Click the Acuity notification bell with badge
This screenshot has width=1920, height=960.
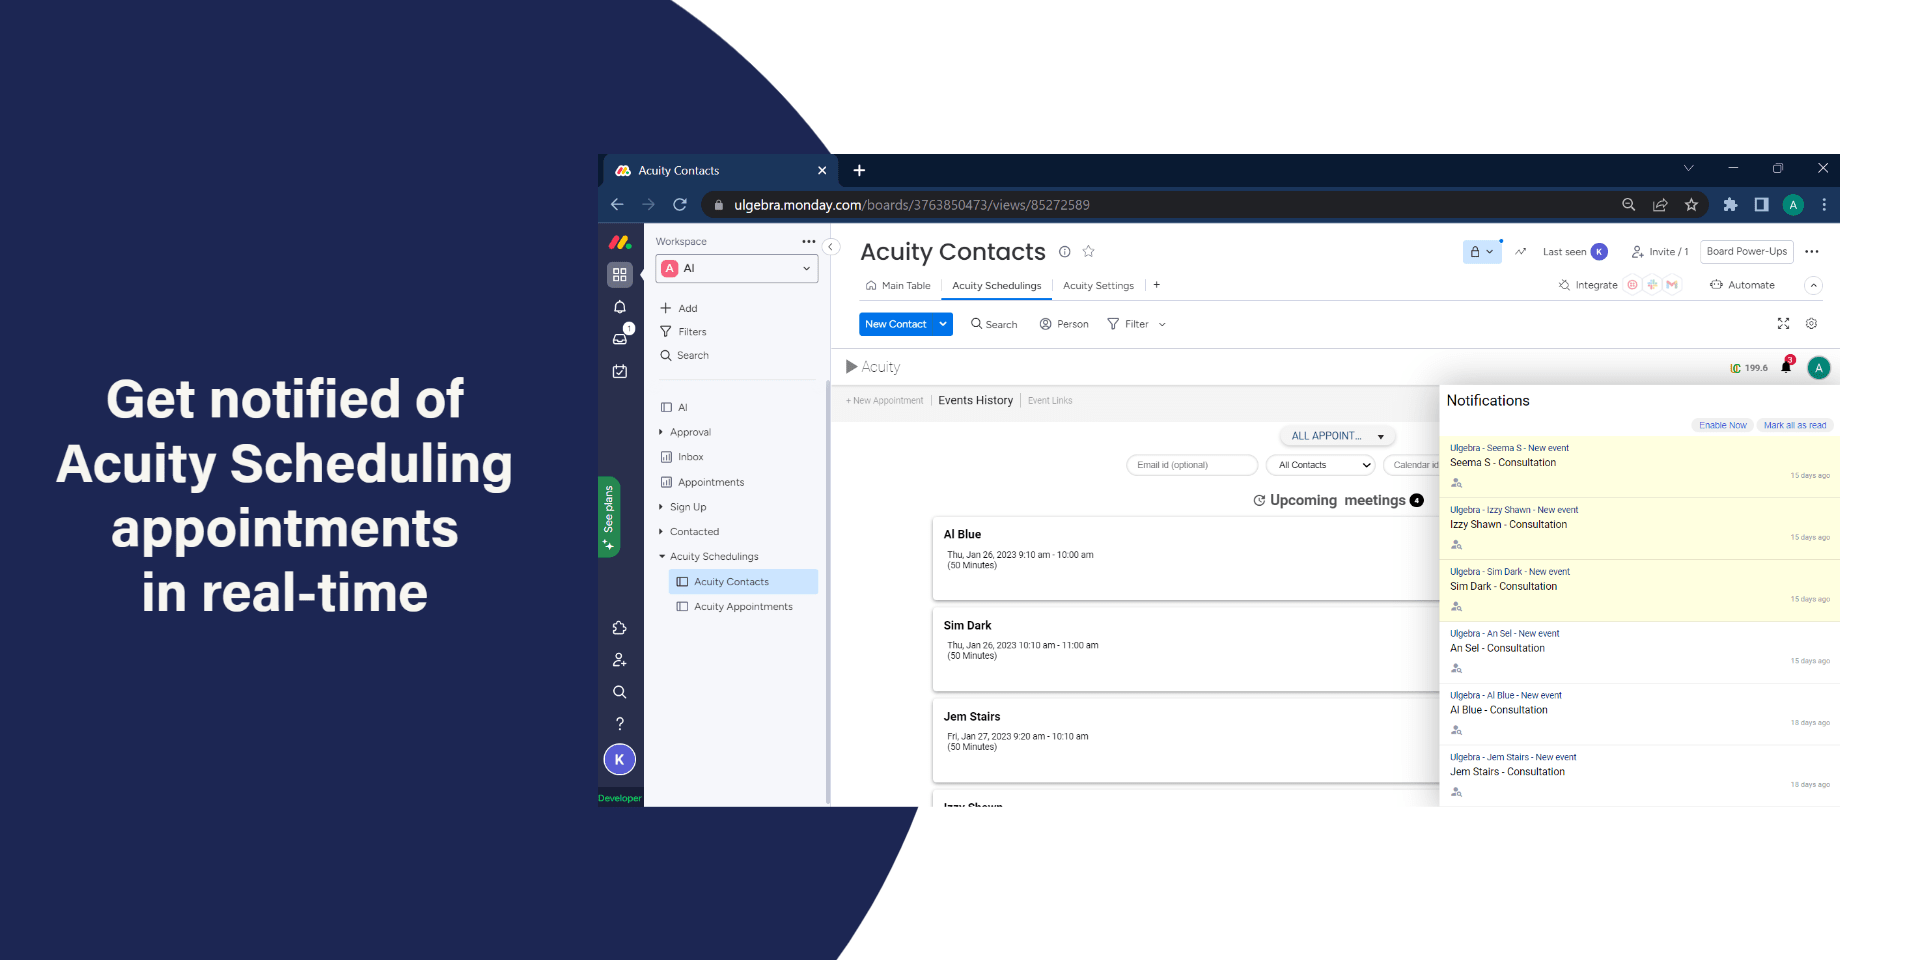1787,366
